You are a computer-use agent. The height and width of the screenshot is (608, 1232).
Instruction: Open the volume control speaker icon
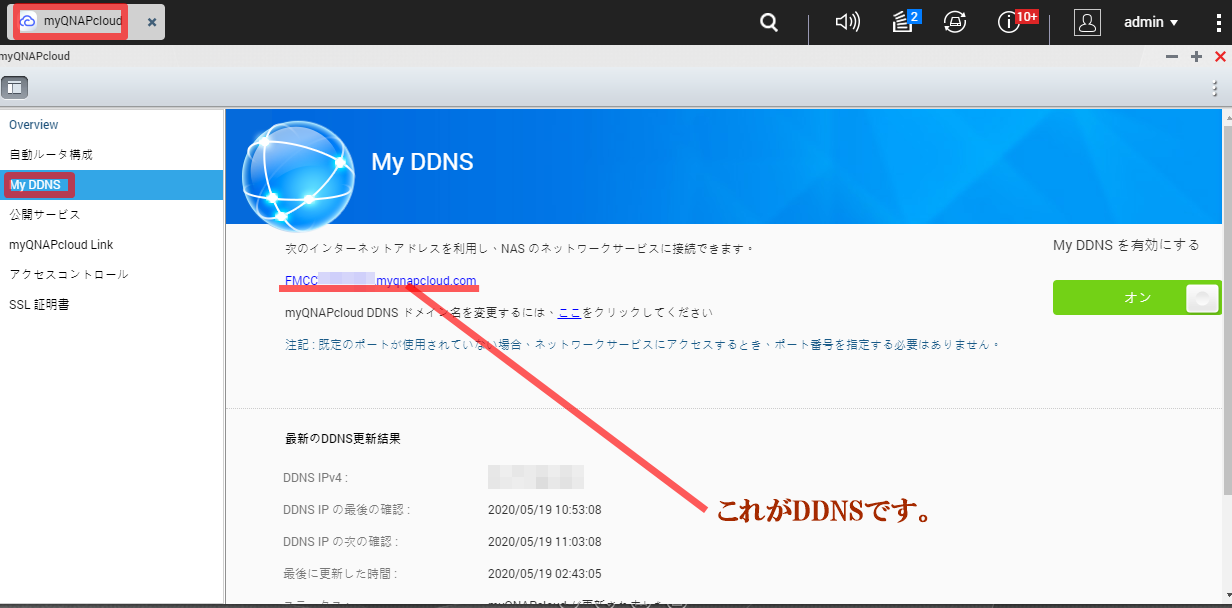847,22
